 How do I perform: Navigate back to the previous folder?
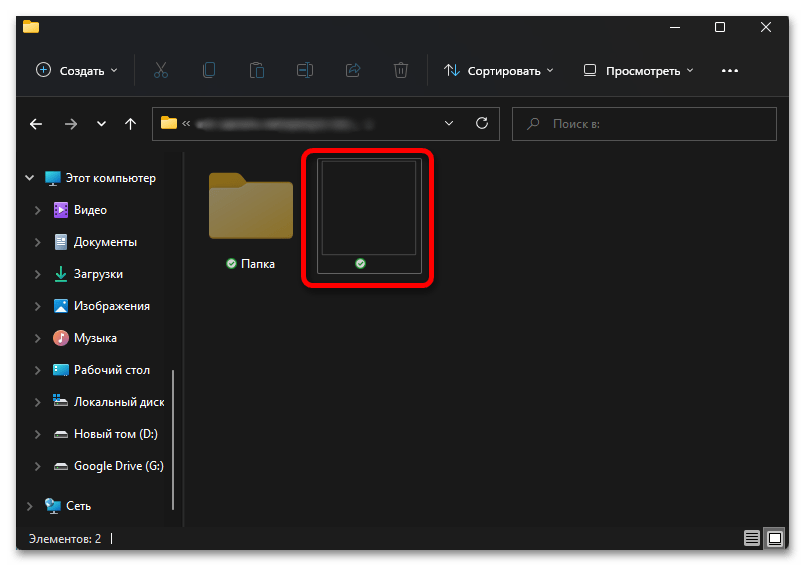click(x=36, y=124)
